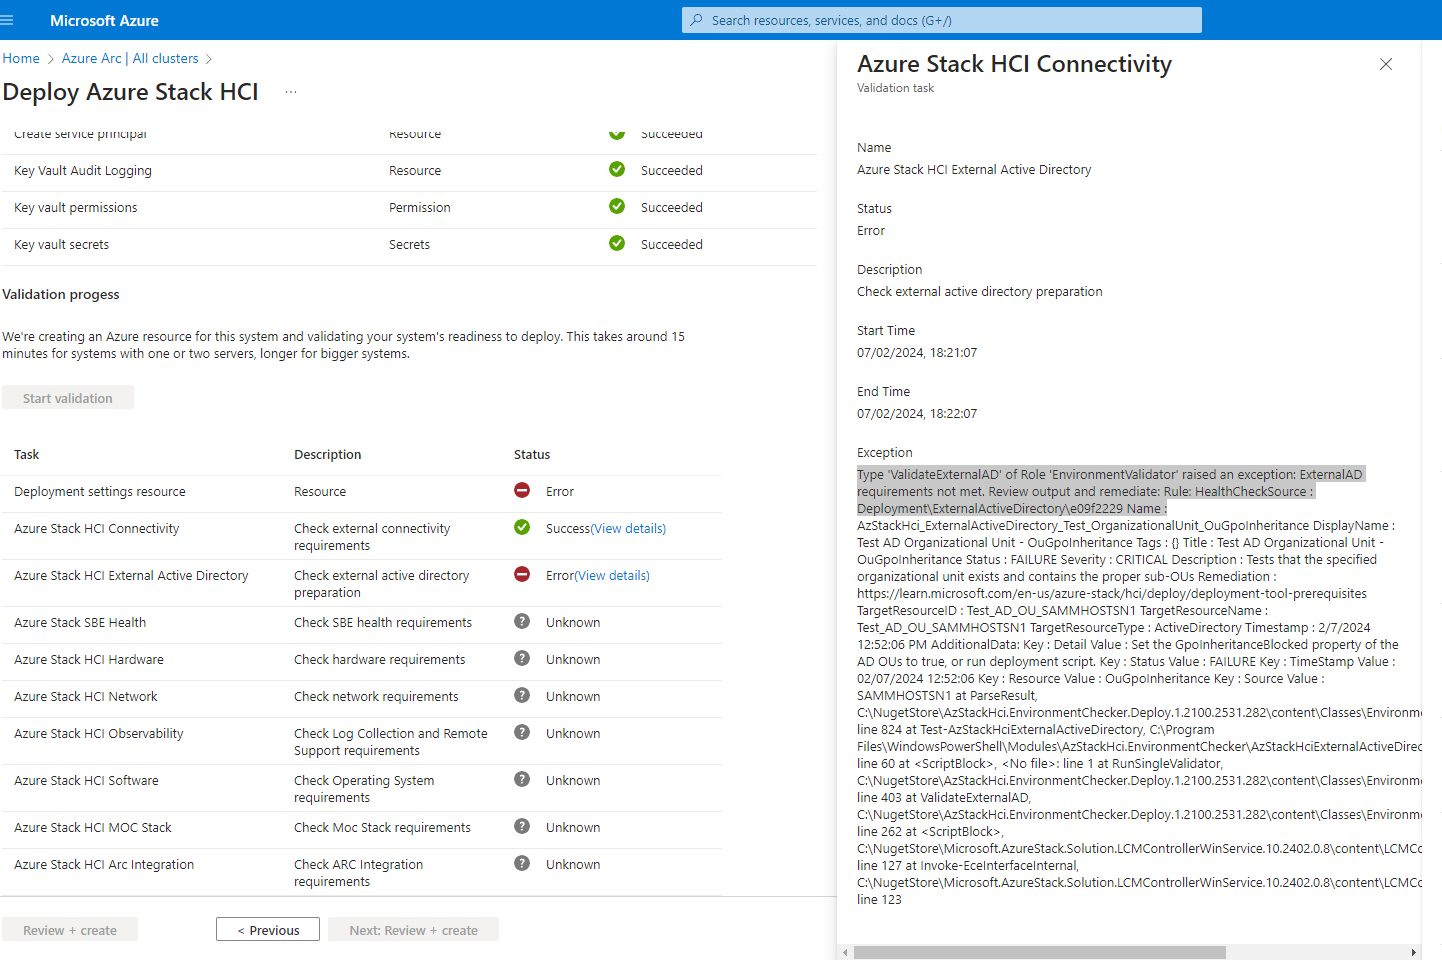Click the learn.microsoft.com remediation URL text
This screenshot has height=960, width=1442.
(x=1112, y=593)
